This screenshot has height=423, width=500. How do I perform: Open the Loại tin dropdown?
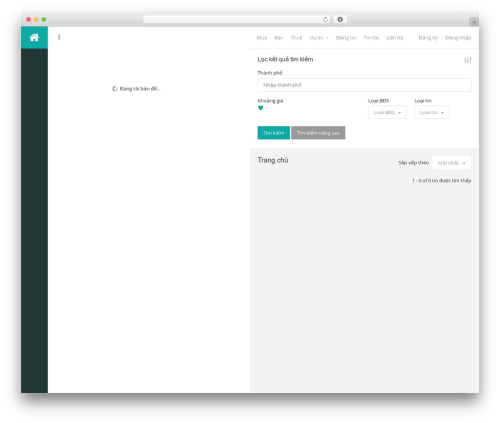(432, 112)
